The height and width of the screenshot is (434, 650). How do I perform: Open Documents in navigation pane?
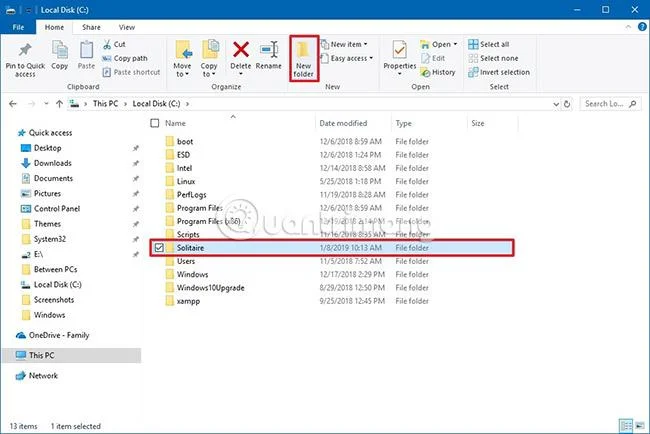point(47,178)
